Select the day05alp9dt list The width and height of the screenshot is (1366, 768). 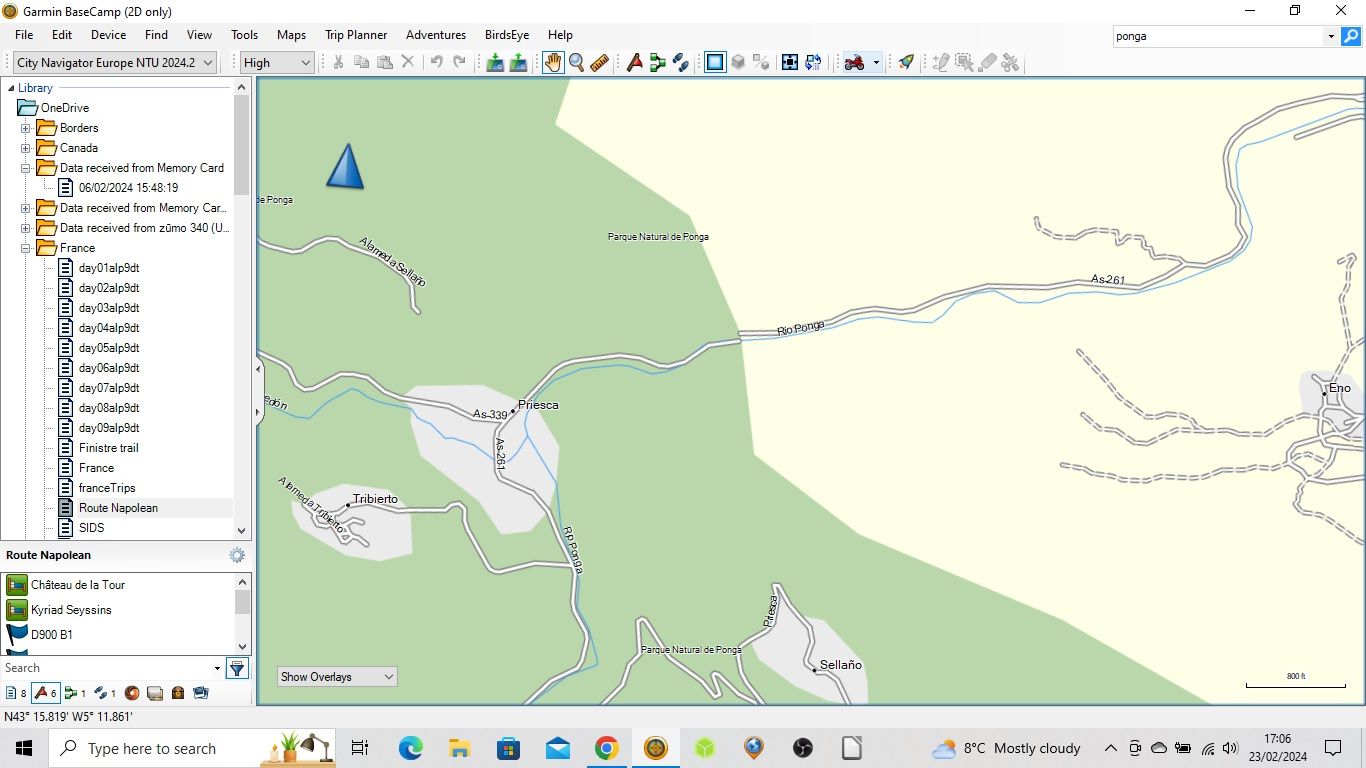coord(108,348)
